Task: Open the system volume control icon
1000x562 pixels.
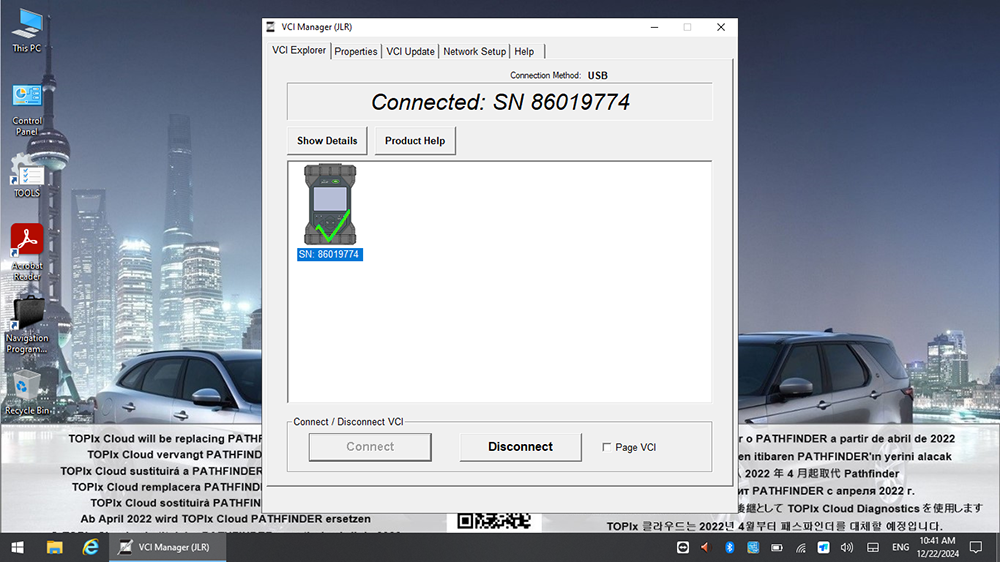Action: [847, 547]
